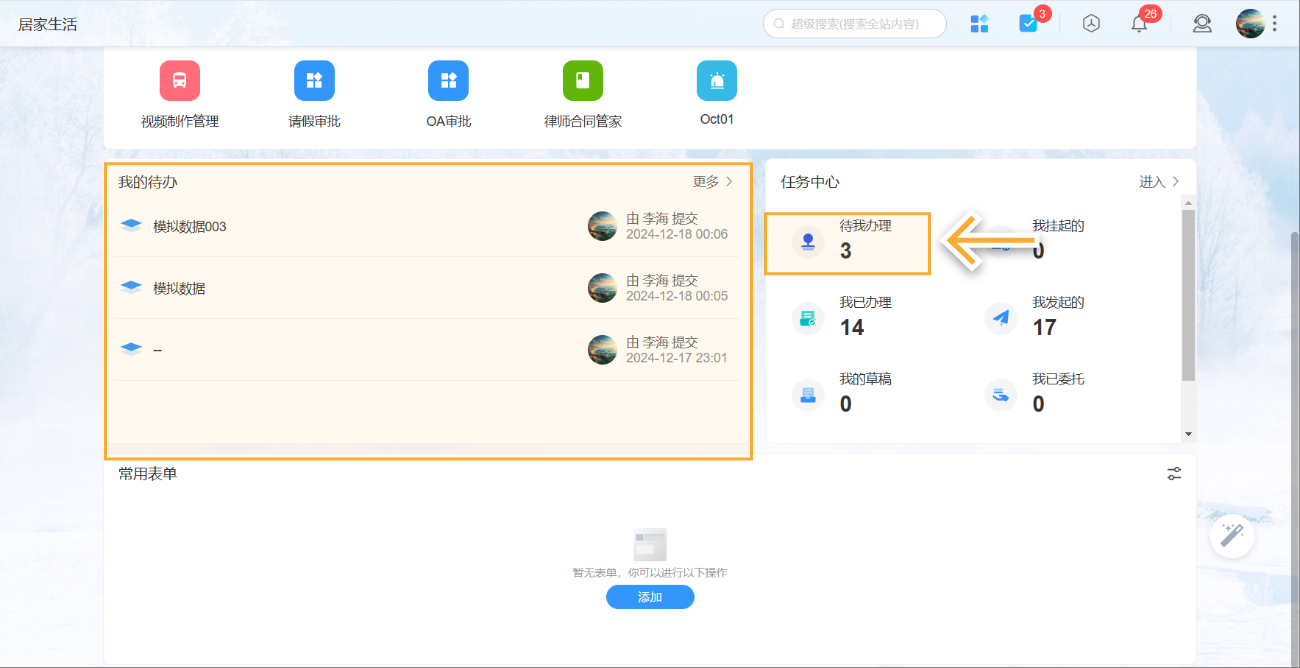Open the 模拟数据003 pending item
The image size is (1300, 668).
[x=190, y=227]
